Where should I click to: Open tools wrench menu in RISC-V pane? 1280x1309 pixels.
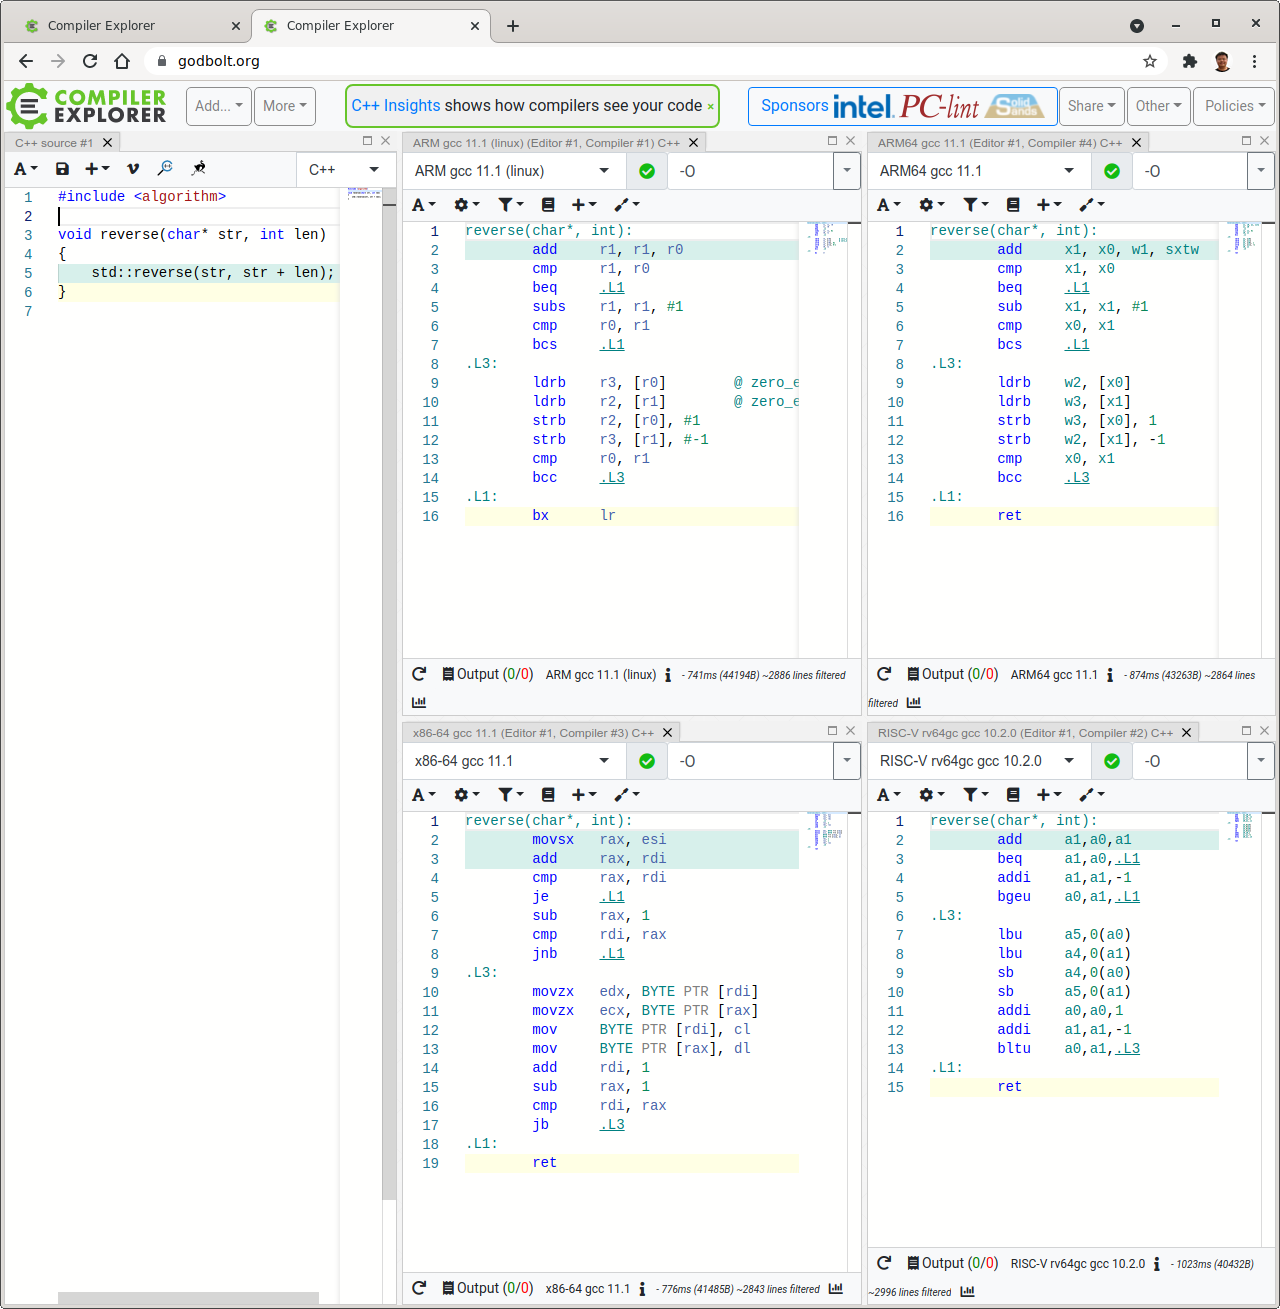tap(1092, 794)
